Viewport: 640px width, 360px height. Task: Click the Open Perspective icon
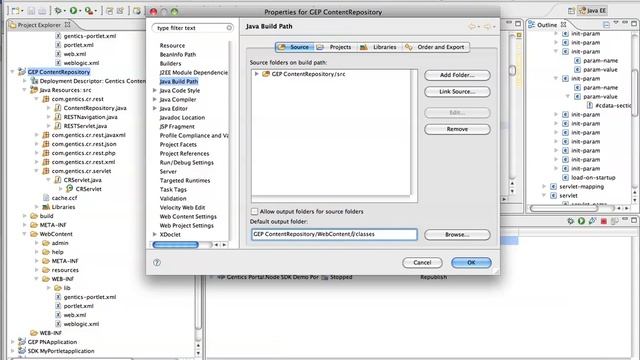click(x=571, y=11)
